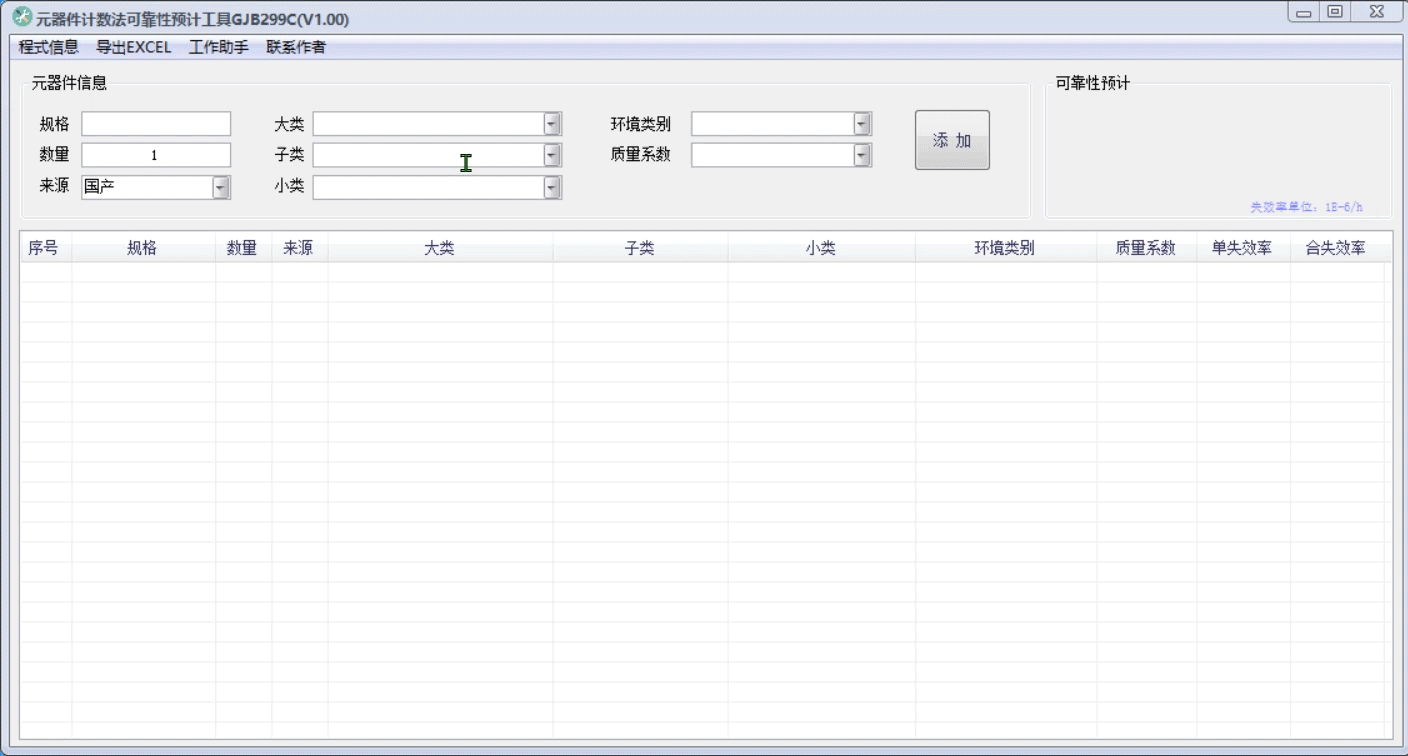
Task: Expand the 大类 dropdown arrow
Action: coord(552,124)
